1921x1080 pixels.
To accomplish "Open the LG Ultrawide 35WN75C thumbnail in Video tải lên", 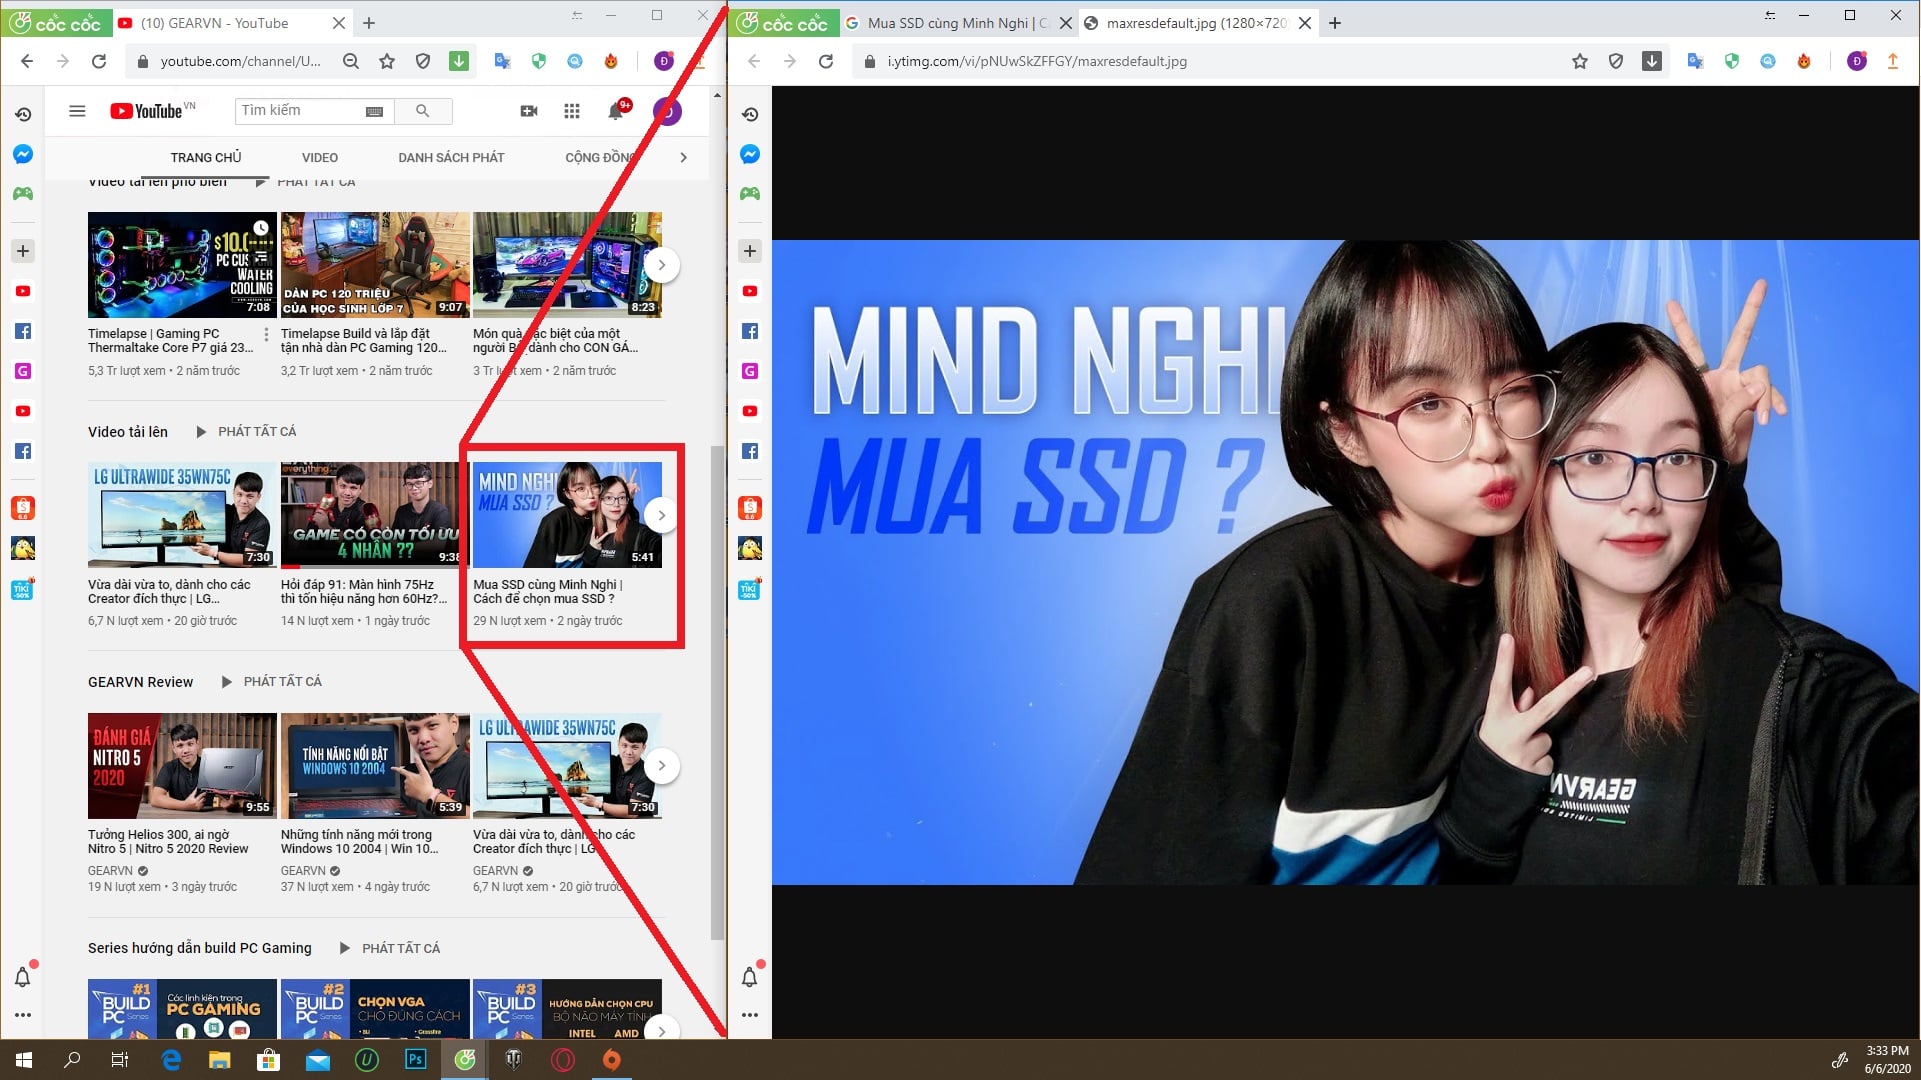I will (x=182, y=515).
